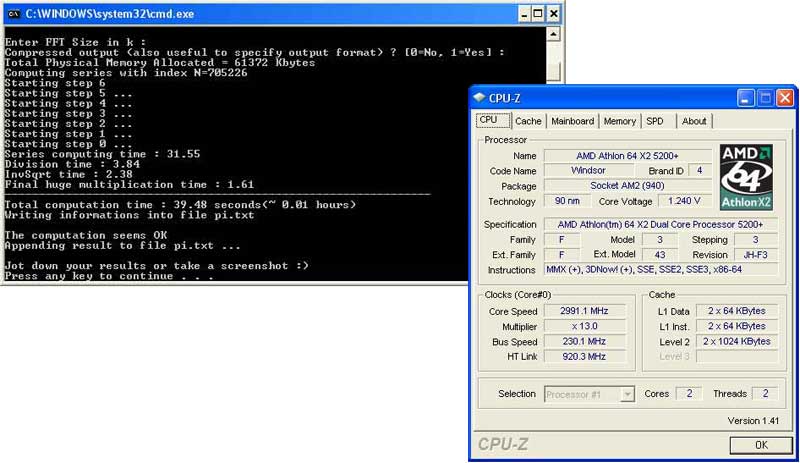Select the SPD tab
Screen dimensions: 800x463
655,121
